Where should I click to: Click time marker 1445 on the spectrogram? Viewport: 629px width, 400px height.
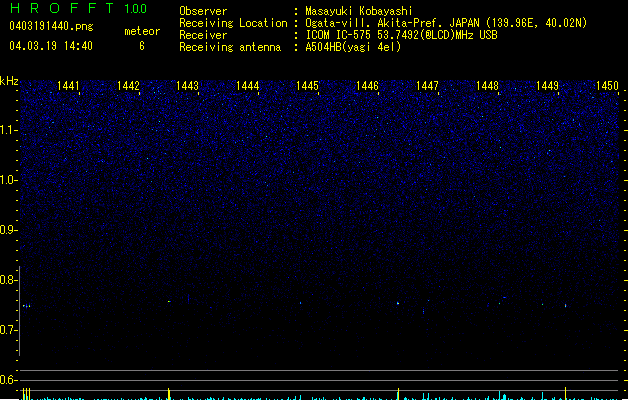[307, 86]
